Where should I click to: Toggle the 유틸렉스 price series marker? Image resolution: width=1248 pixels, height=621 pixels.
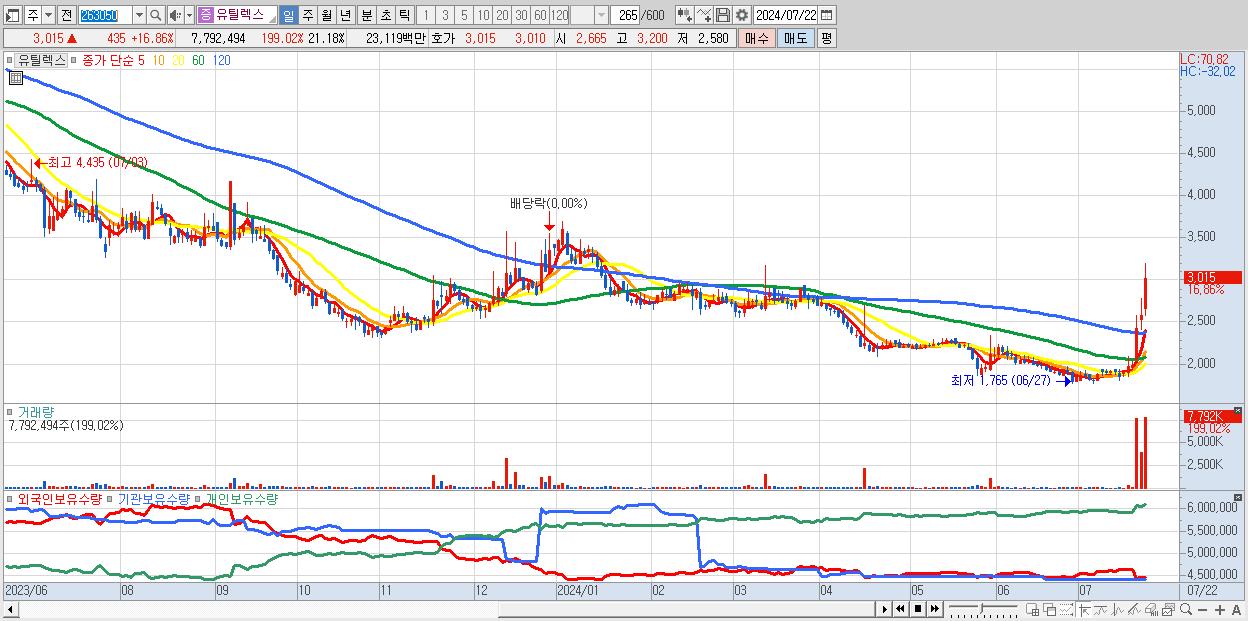click(x=11, y=60)
